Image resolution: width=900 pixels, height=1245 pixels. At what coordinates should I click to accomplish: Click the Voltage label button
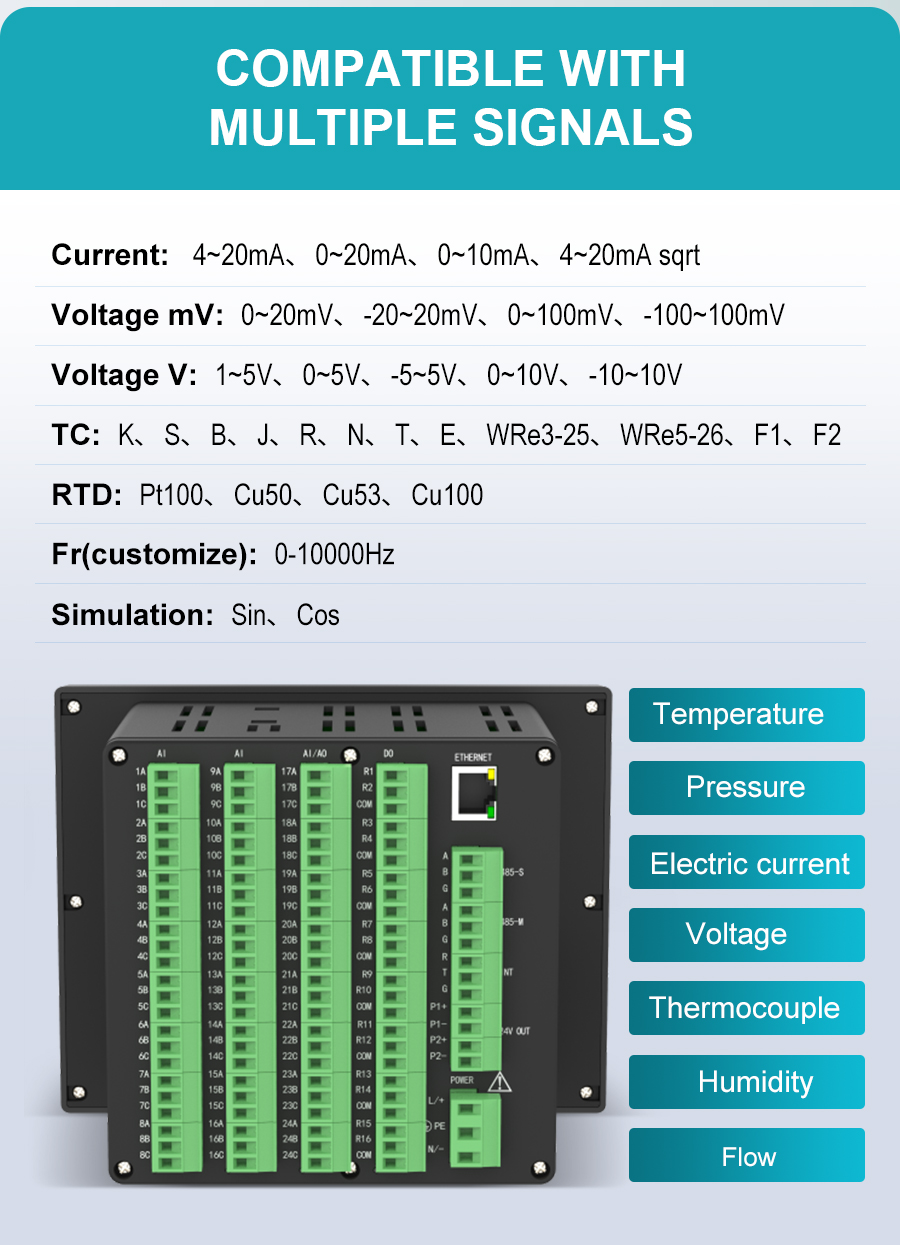pyautogui.click(x=746, y=935)
